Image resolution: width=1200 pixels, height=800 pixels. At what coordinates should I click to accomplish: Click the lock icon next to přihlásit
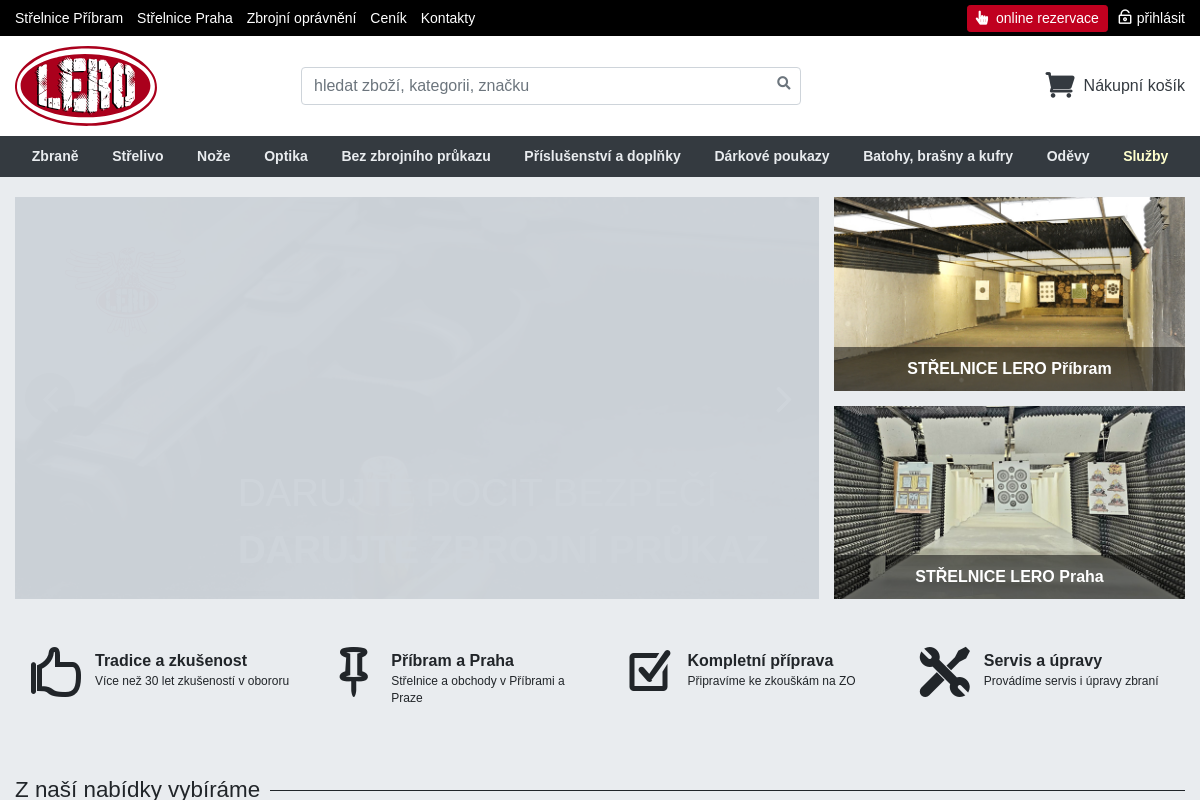point(1125,17)
